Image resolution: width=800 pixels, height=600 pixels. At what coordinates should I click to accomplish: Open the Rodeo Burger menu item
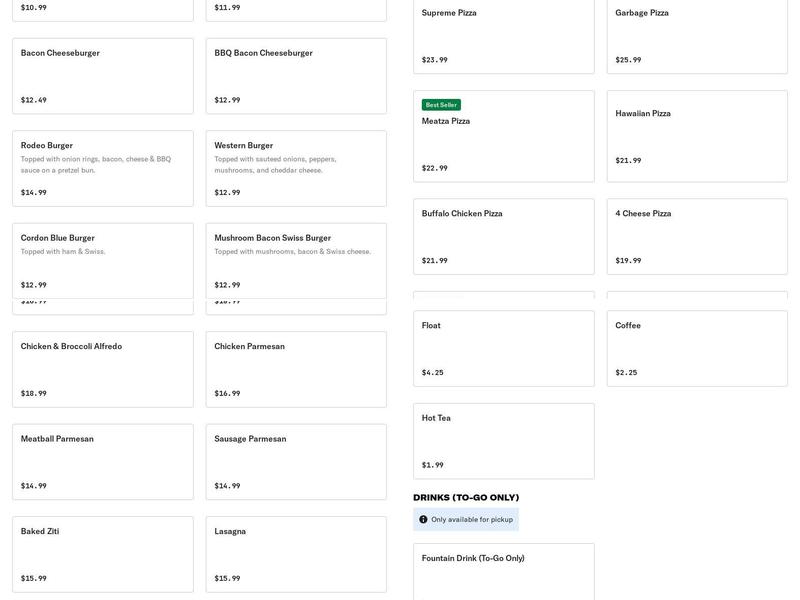102,168
